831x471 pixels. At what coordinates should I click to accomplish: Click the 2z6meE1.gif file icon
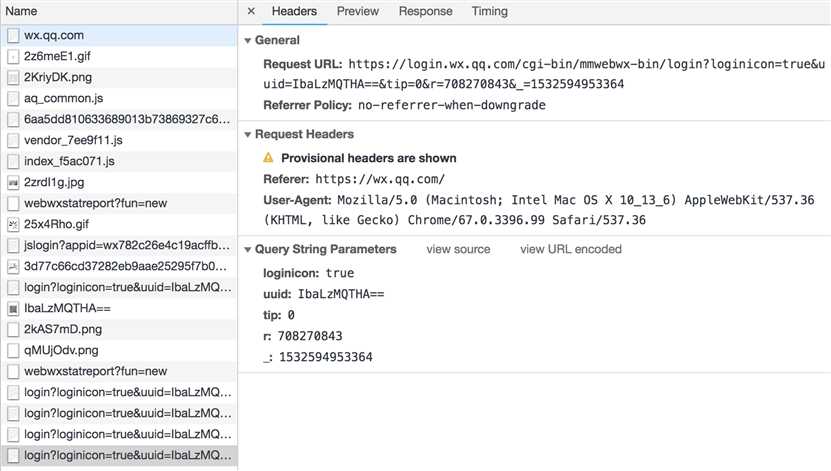coord(13,57)
